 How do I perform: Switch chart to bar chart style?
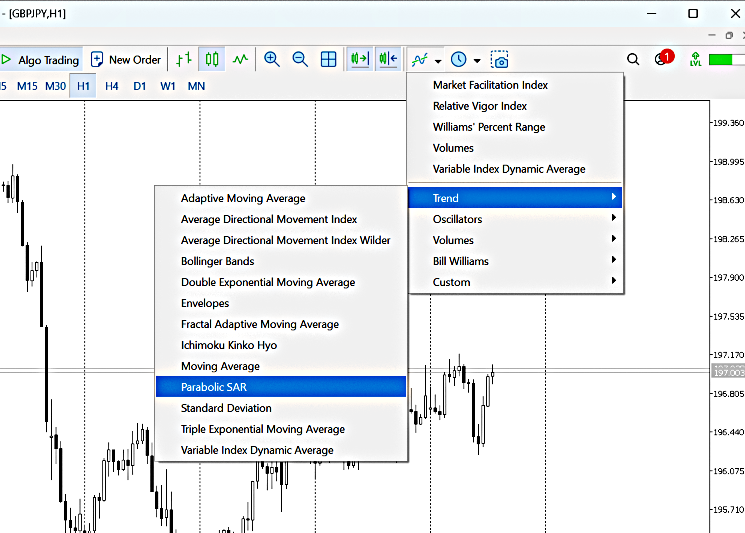[x=184, y=59]
